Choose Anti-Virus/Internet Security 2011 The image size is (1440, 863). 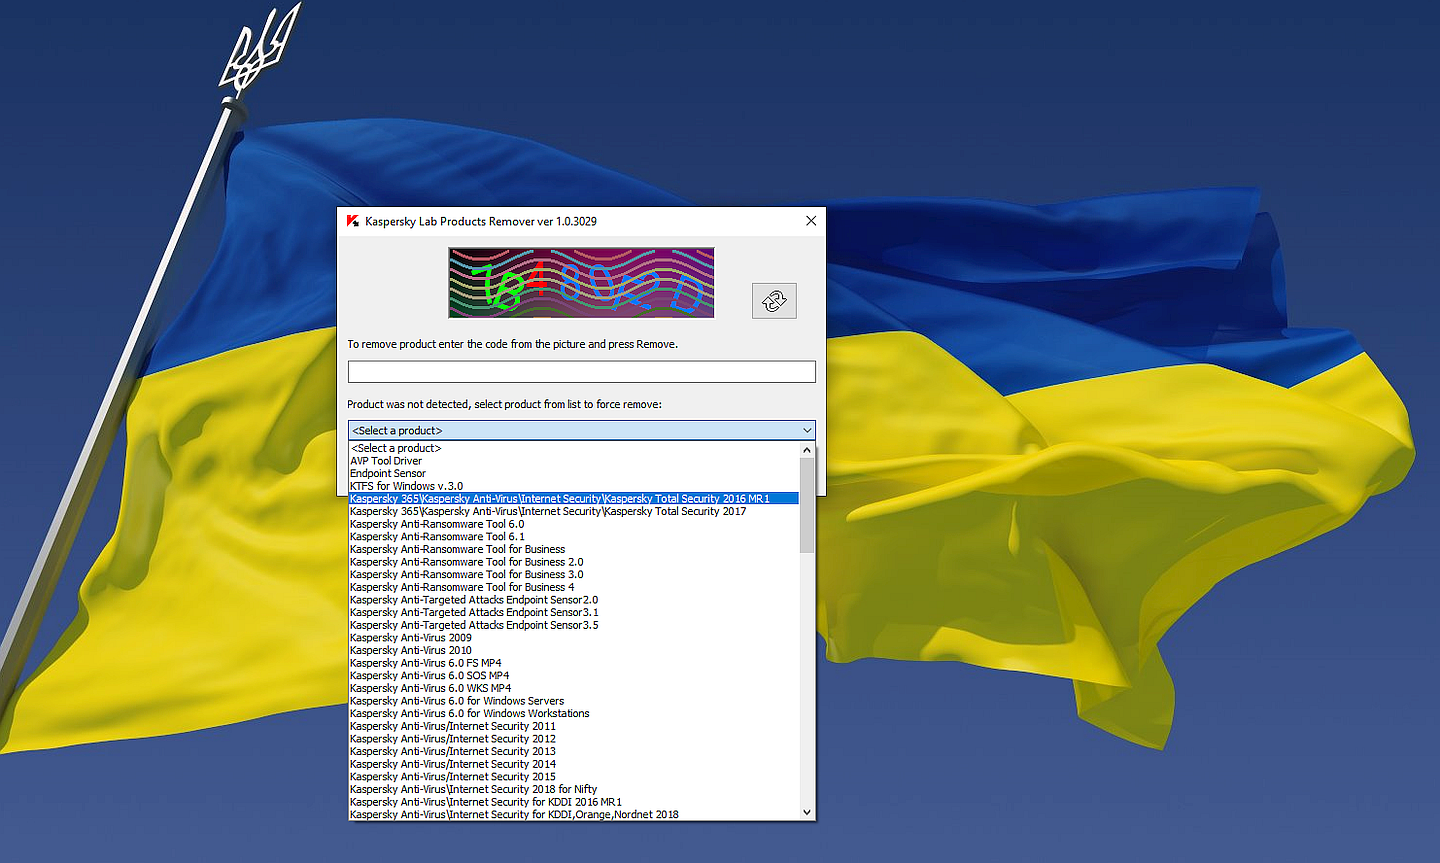574,726
